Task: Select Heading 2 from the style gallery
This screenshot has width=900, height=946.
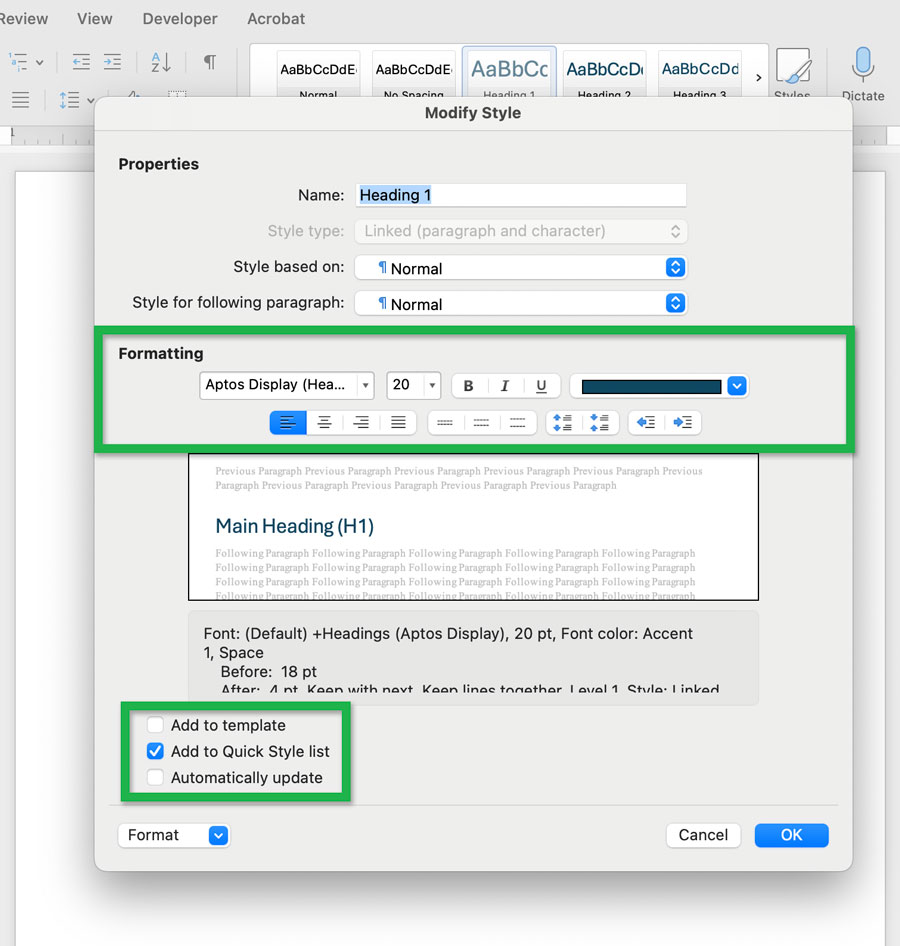Action: click(604, 72)
